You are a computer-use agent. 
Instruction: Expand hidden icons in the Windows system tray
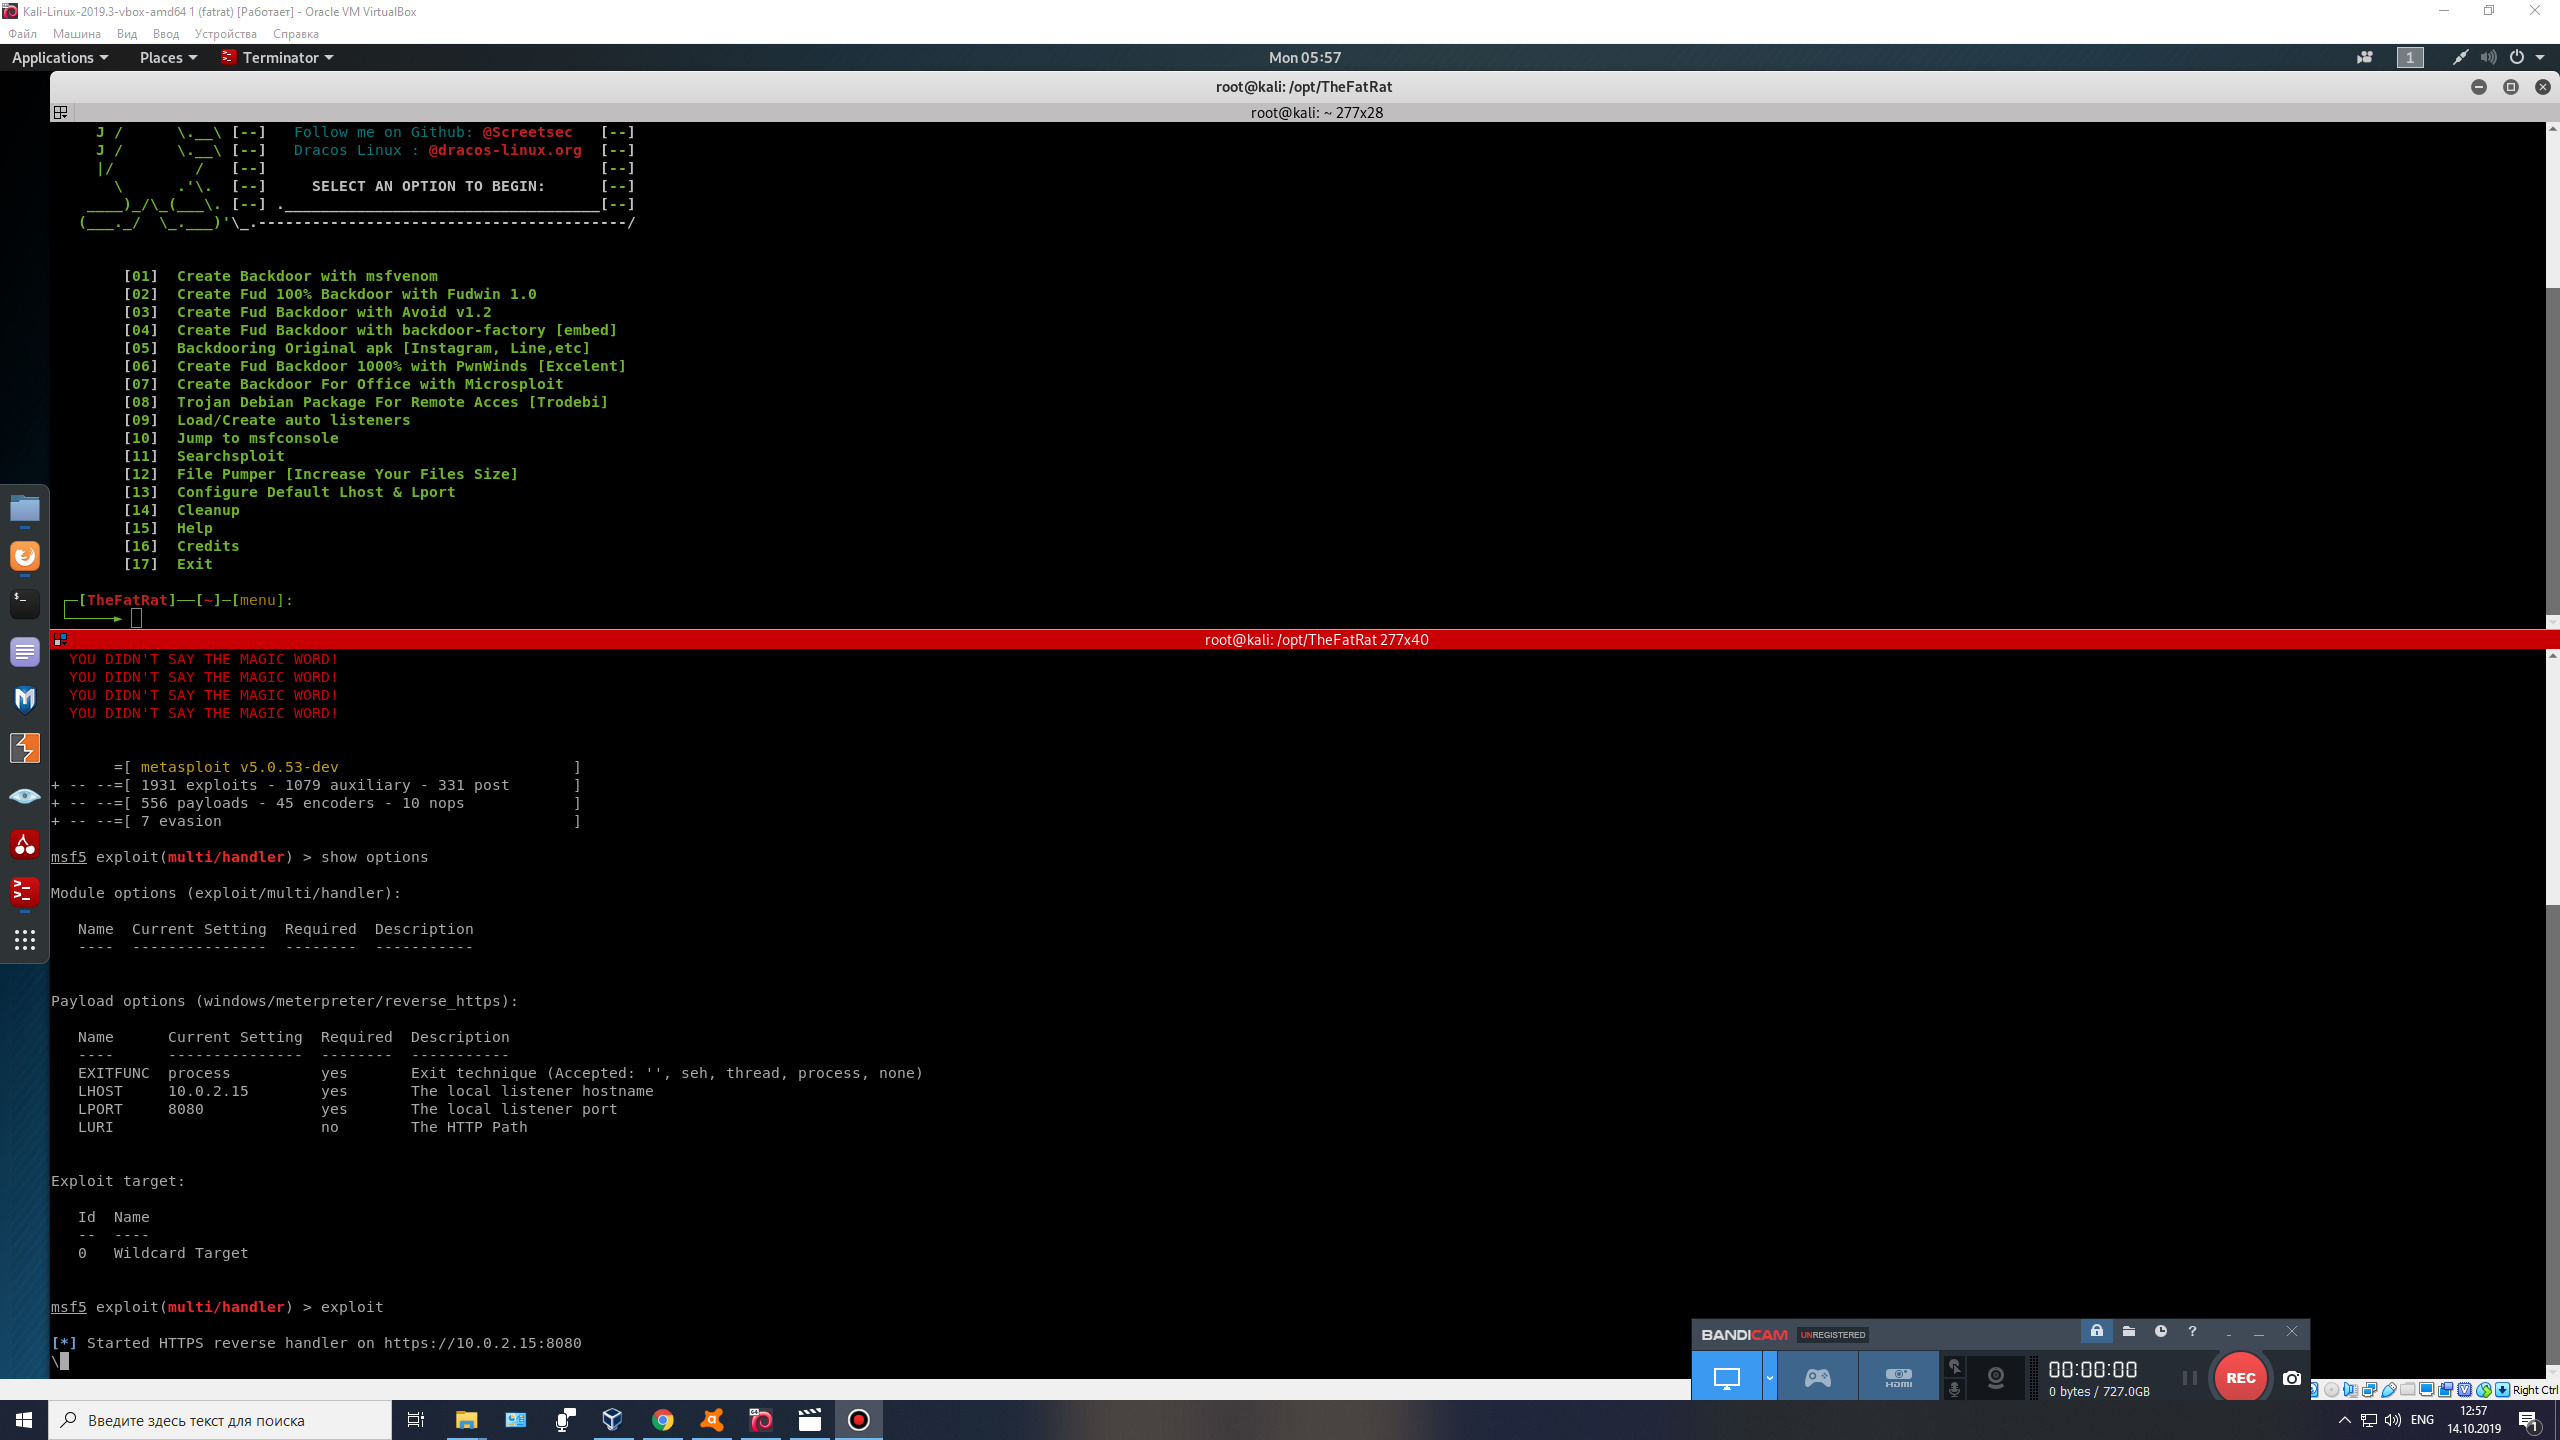click(2345, 1419)
